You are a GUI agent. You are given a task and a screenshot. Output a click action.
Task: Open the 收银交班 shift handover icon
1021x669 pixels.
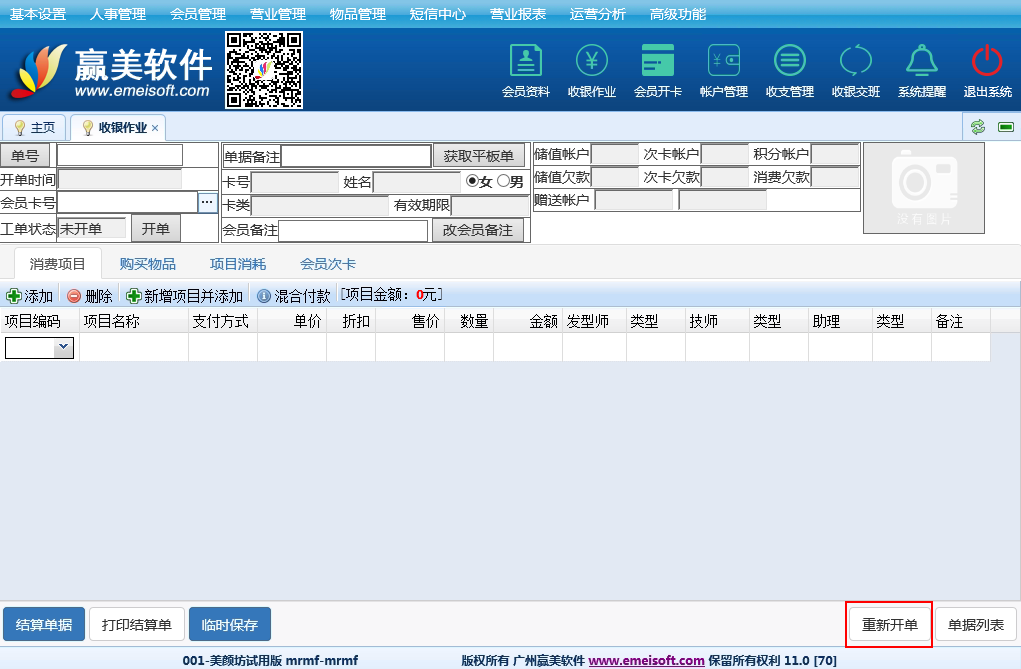(855, 62)
